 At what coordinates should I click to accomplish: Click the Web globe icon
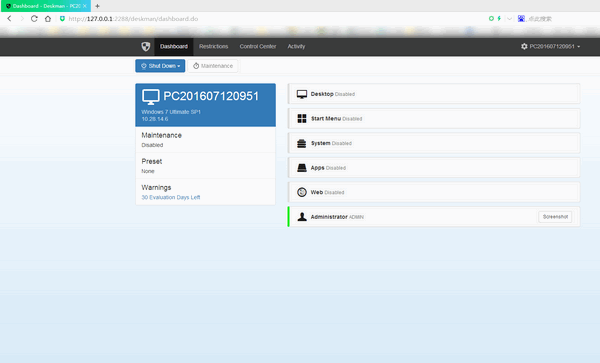pos(302,192)
